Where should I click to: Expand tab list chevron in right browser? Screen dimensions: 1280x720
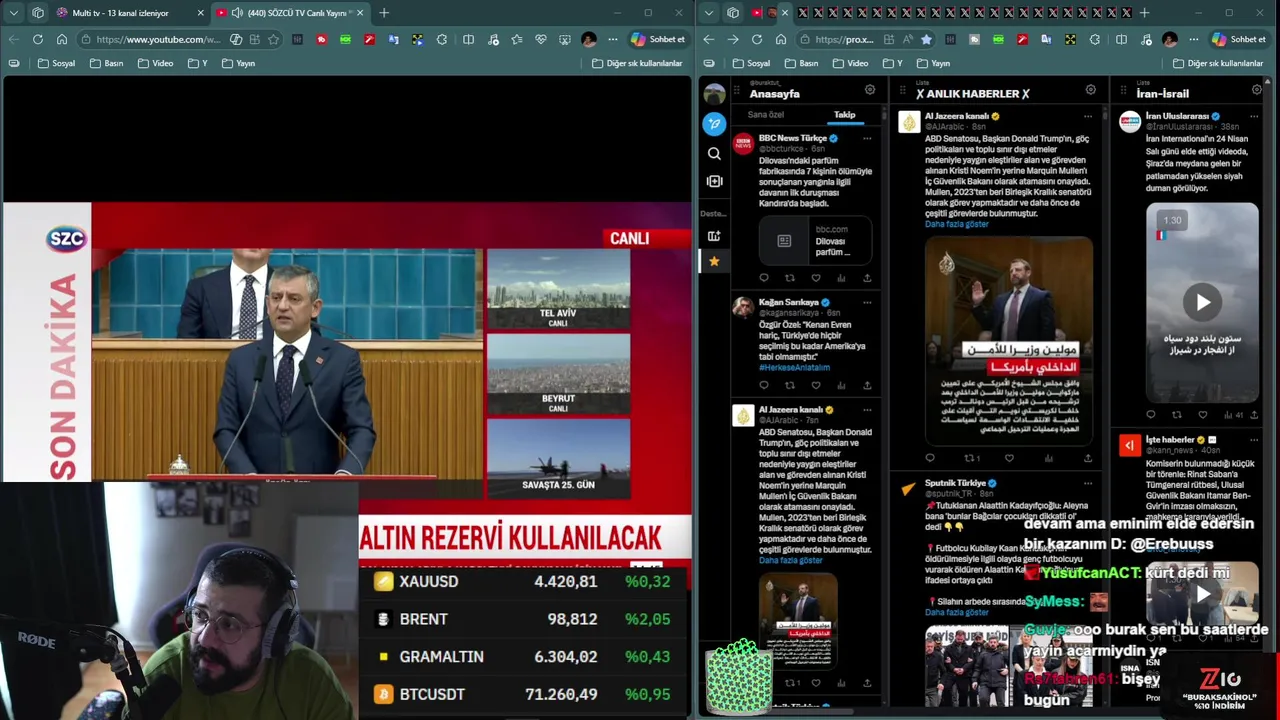[709, 13]
